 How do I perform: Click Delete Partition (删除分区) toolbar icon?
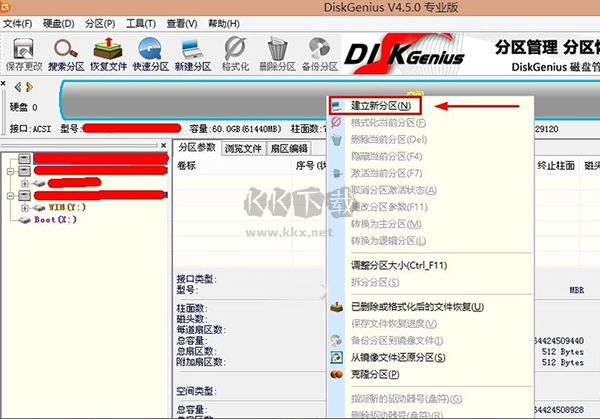277,54
